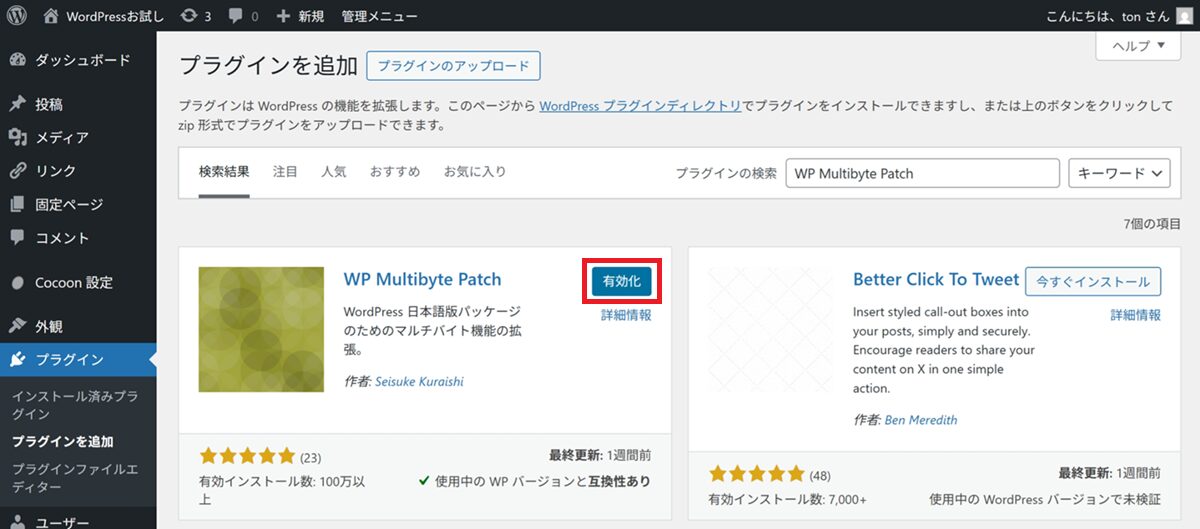Switch to the 人気 tab
The height and width of the screenshot is (529, 1200).
(333, 172)
